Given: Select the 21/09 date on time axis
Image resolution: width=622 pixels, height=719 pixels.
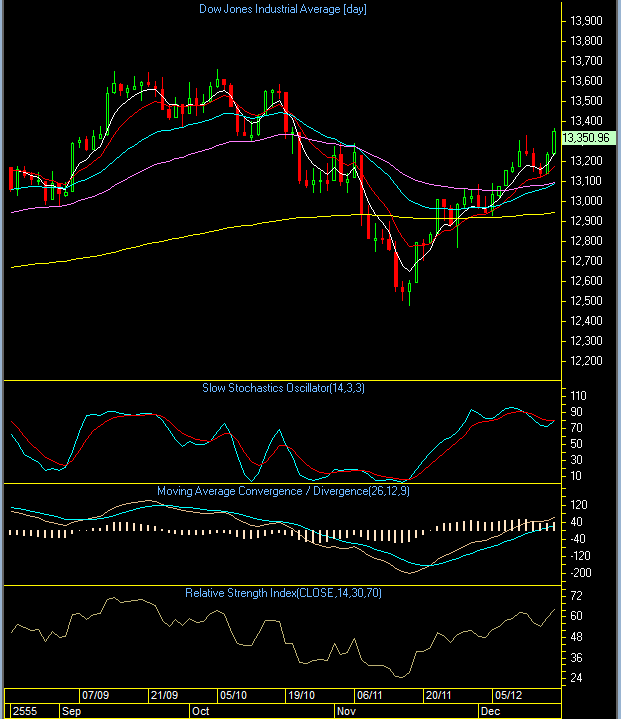Looking at the screenshot, I should point(164,695).
